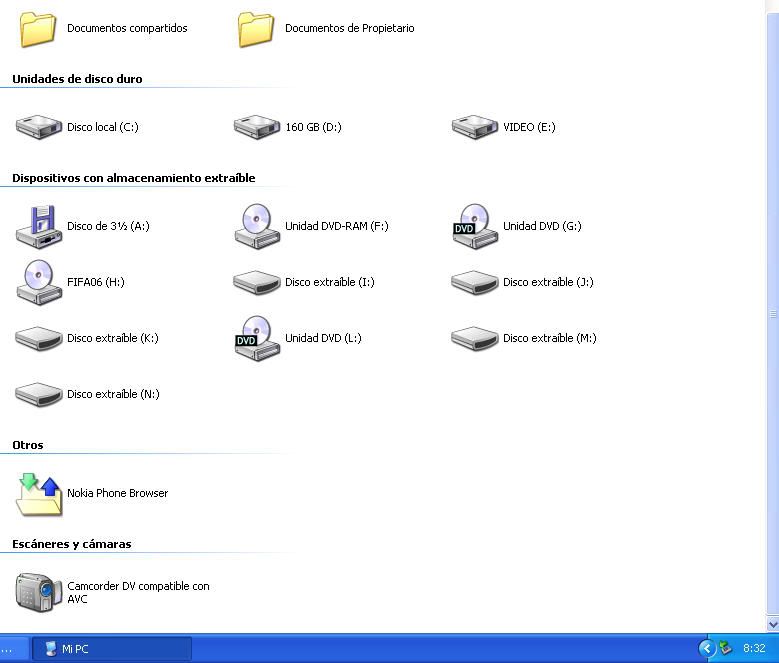Select the 160 GB (D:) drive
Viewport: 779px width, 663px height.
pos(257,127)
